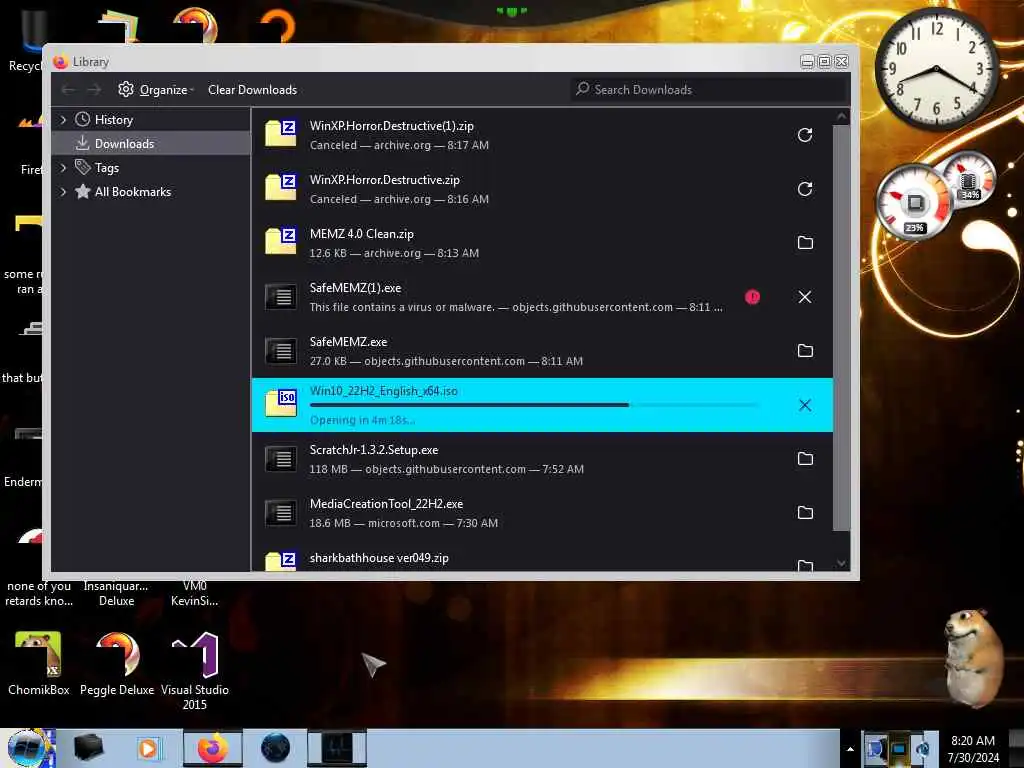
Task: Click the taskbar clock showing 8:20 AM
Action: click(973, 749)
